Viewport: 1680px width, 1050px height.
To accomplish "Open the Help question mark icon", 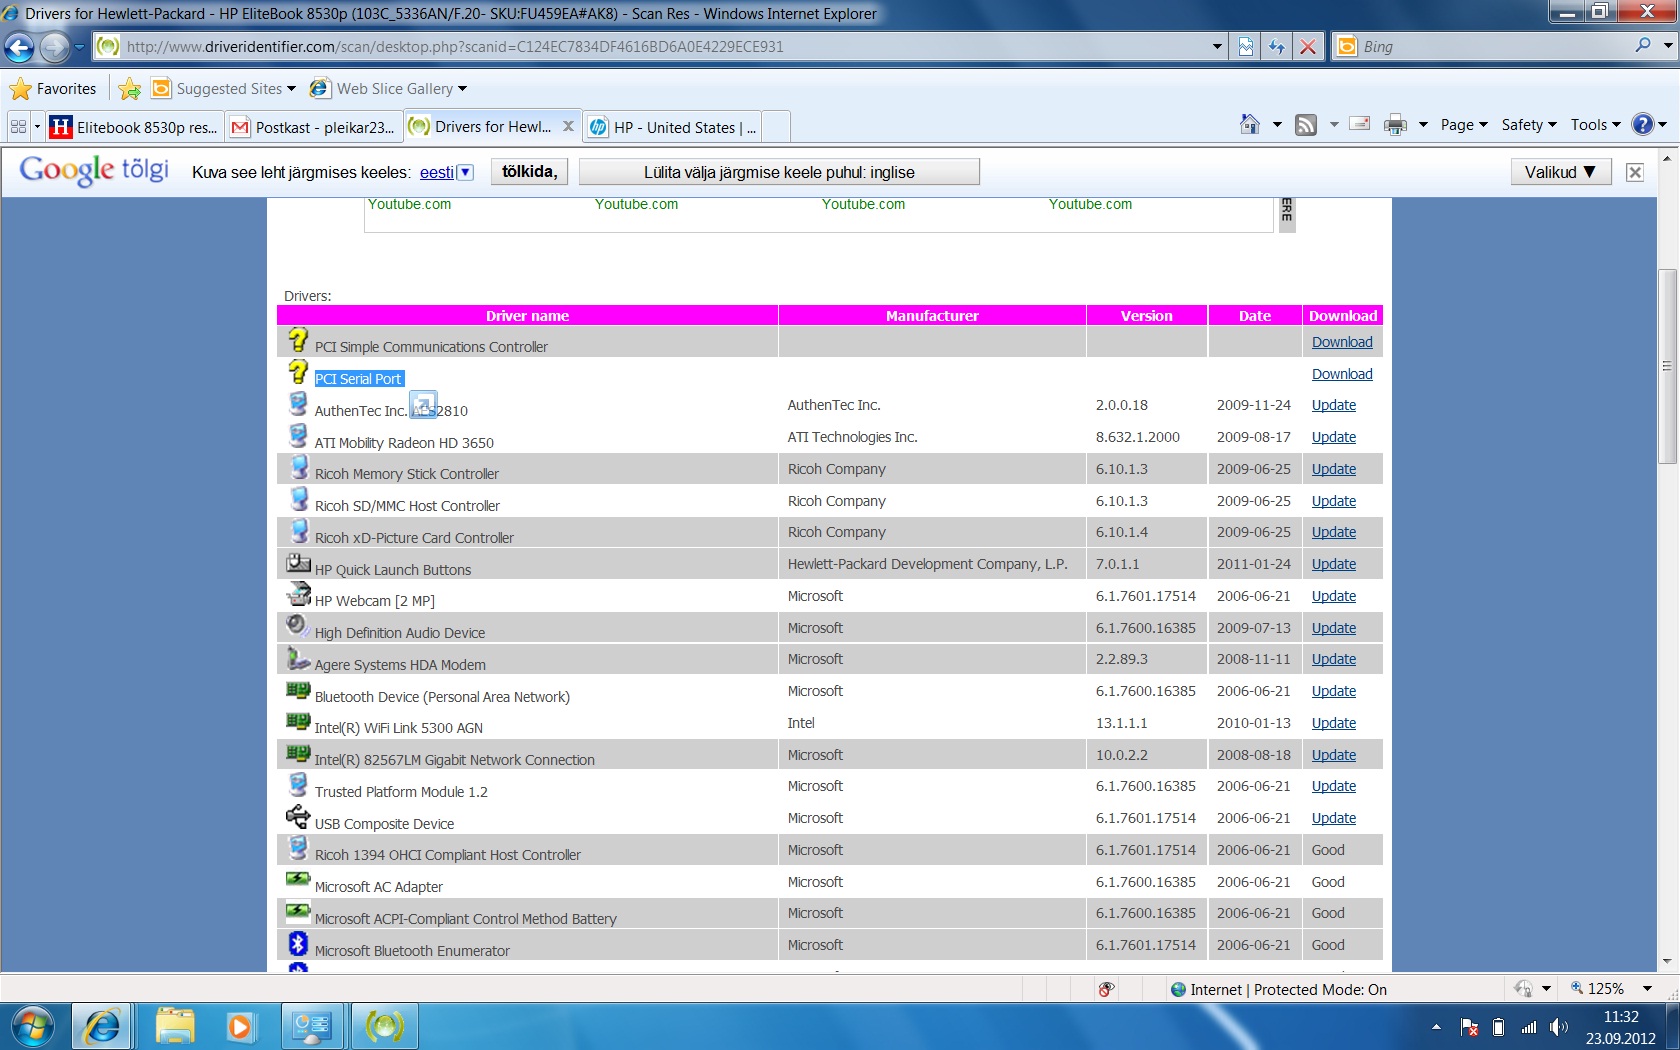I will pos(1643,125).
